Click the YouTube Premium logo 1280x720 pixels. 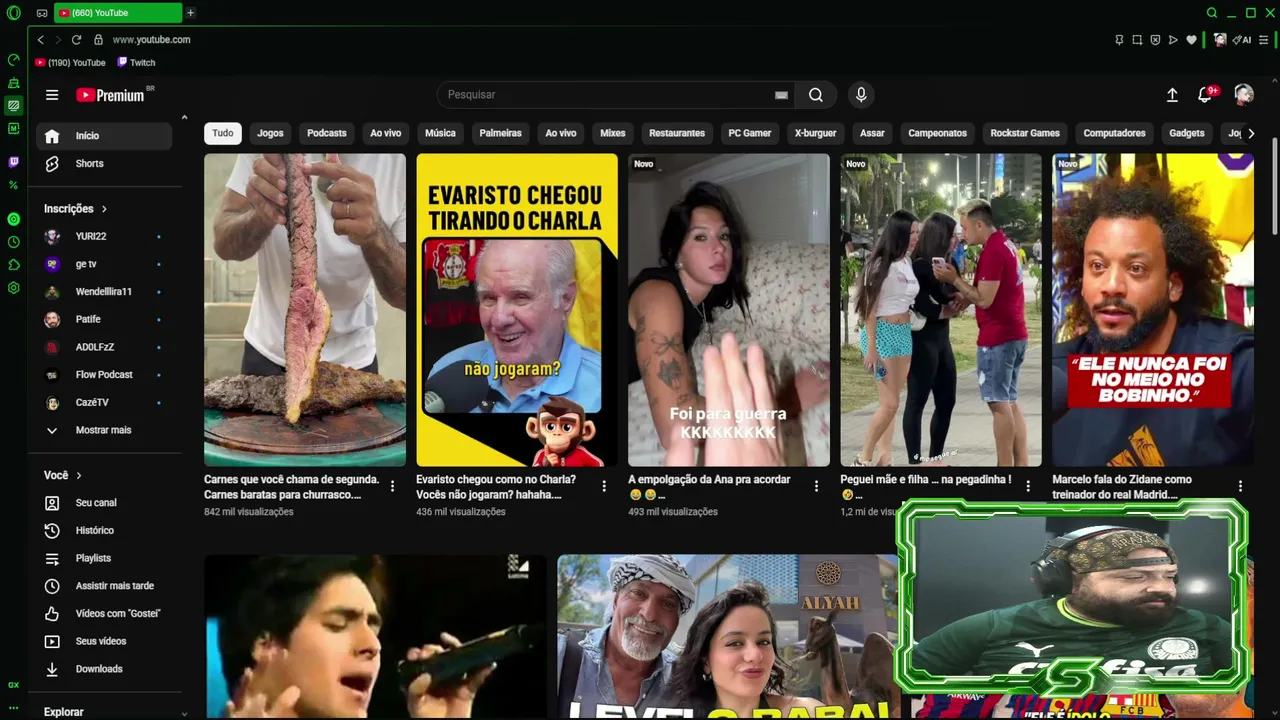(x=111, y=95)
